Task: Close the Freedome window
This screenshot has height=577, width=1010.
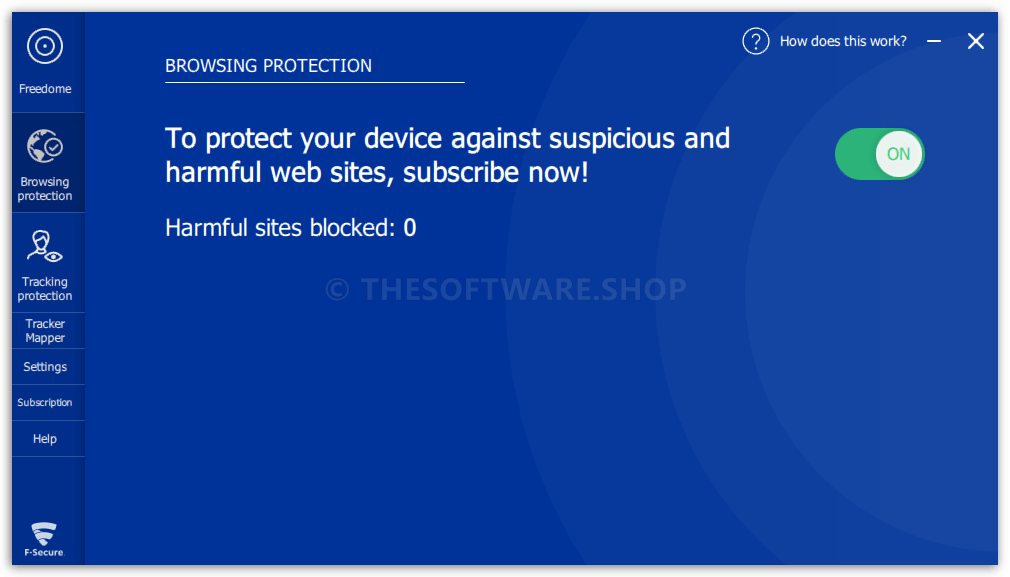Action: click(x=976, y=41)
